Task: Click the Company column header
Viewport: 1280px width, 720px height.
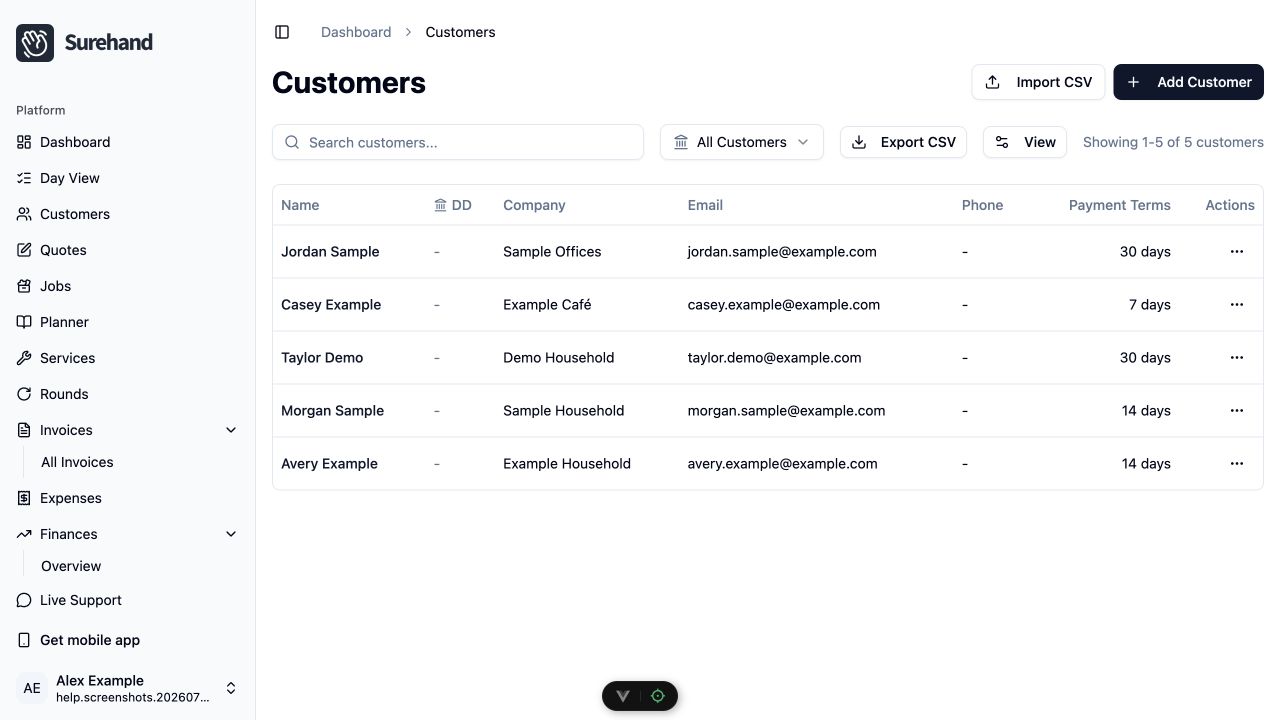Action: (x=534, y=205)
